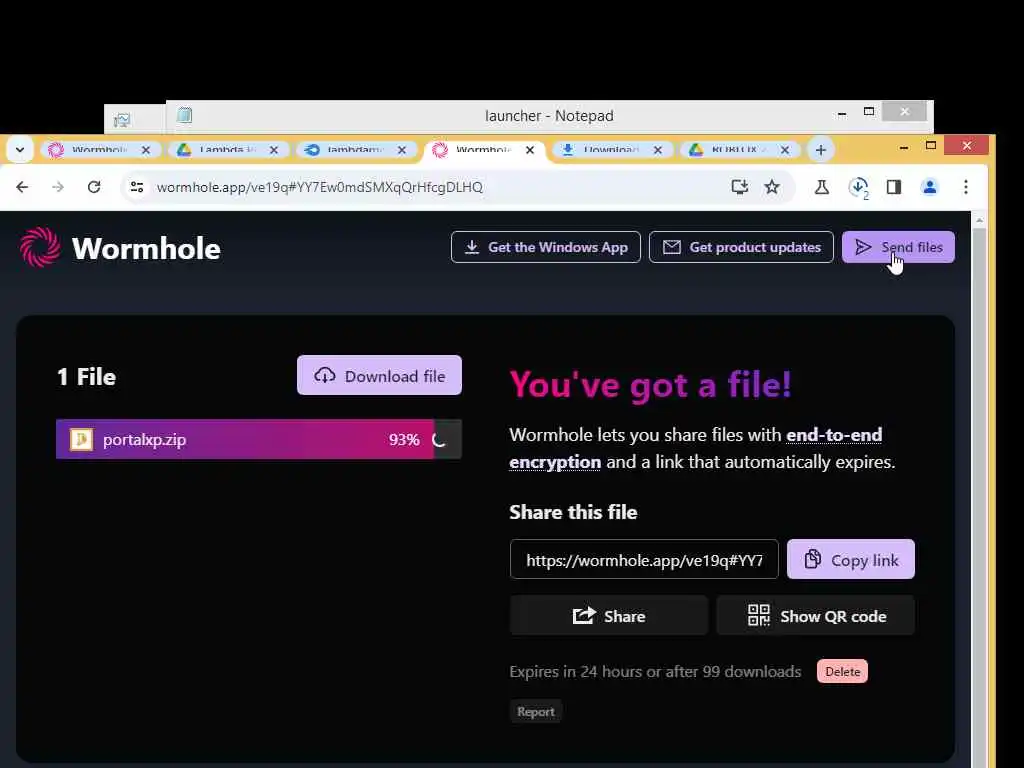Image resolution: width=1024 pixels, height=768 pixels.
Task: Click the Copy link button
Action: coord(851,560)
